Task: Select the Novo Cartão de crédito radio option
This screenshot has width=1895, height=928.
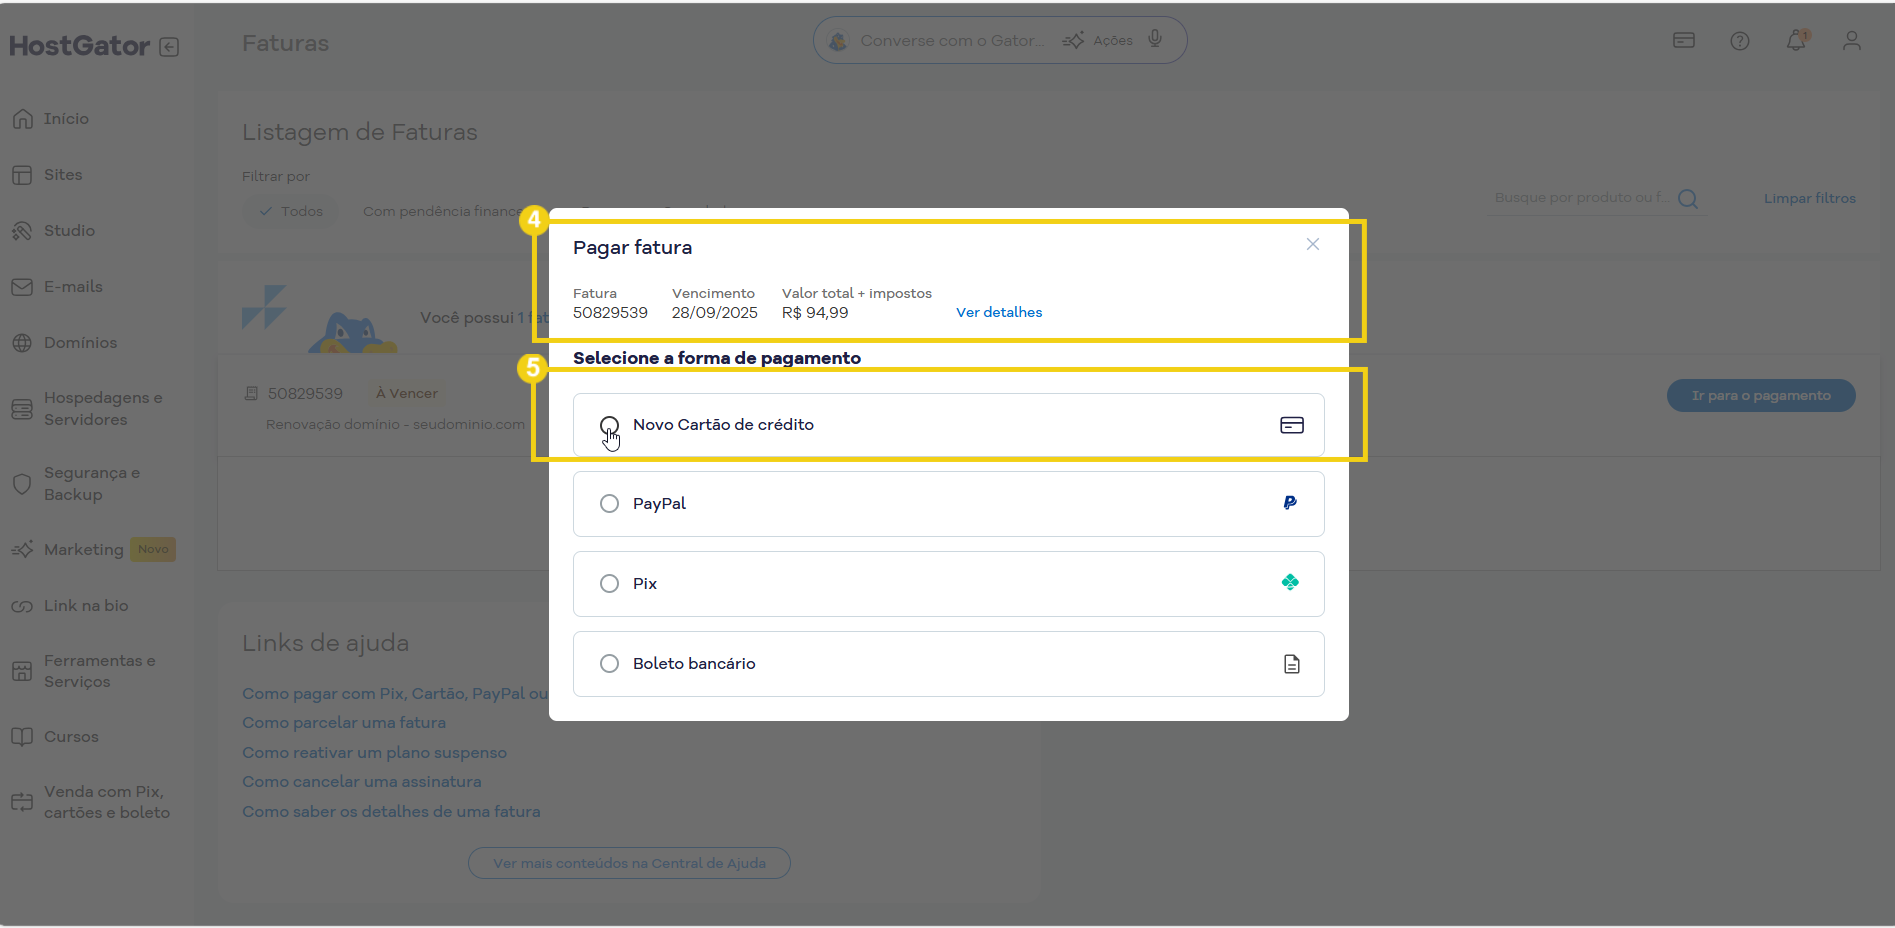Action: (x=609, y=425)
